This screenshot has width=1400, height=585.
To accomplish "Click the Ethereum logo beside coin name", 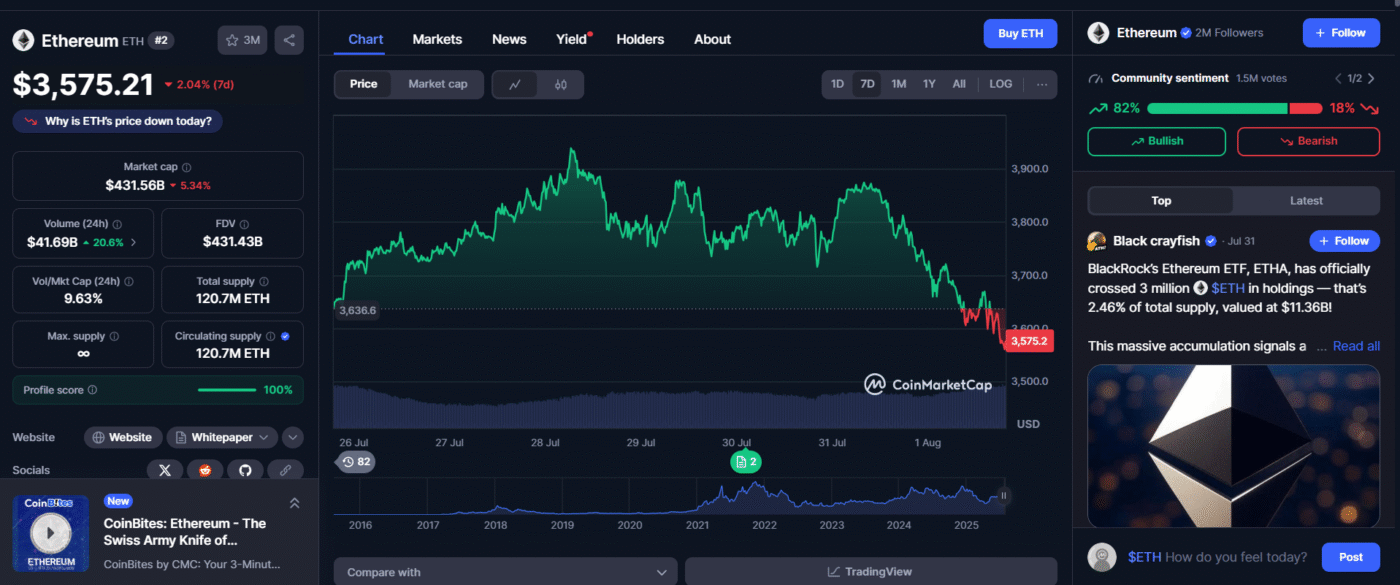I will click(x=23, y=41).
